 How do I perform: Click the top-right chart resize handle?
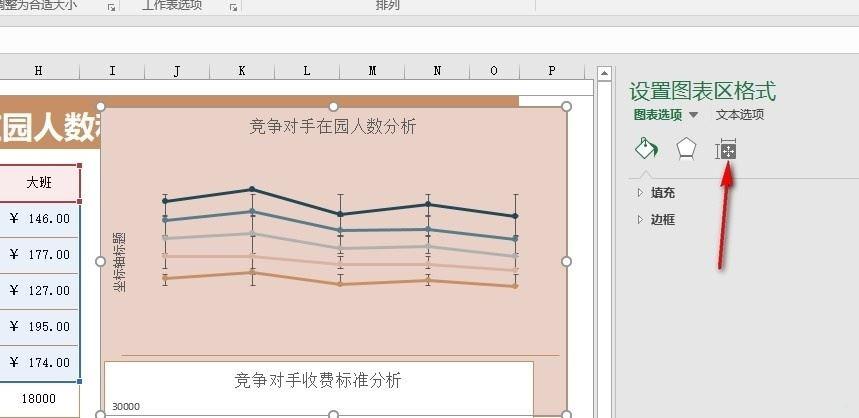point(566,106)
